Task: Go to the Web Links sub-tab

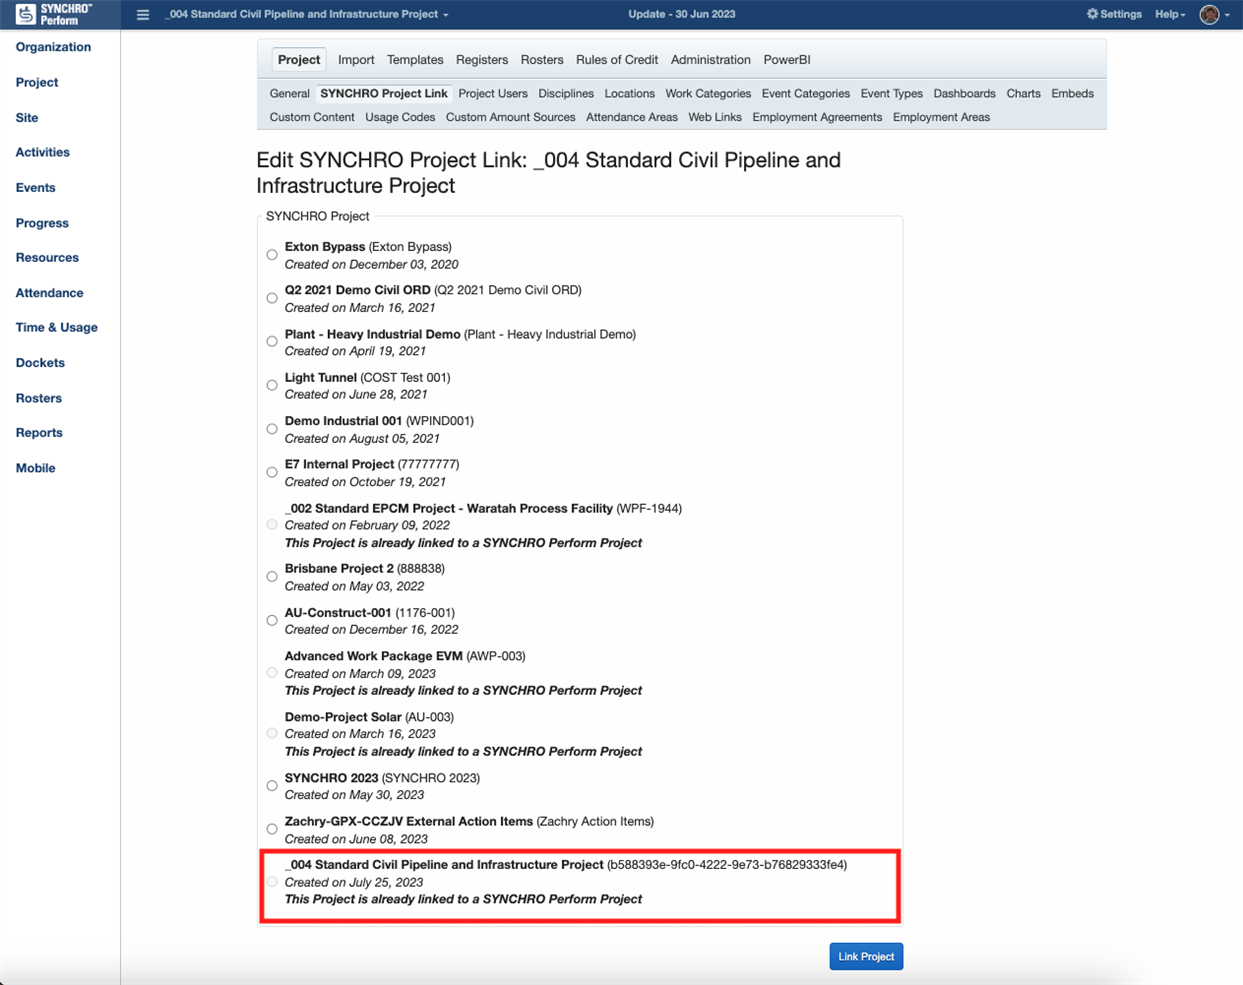Action: coord(715,118)
